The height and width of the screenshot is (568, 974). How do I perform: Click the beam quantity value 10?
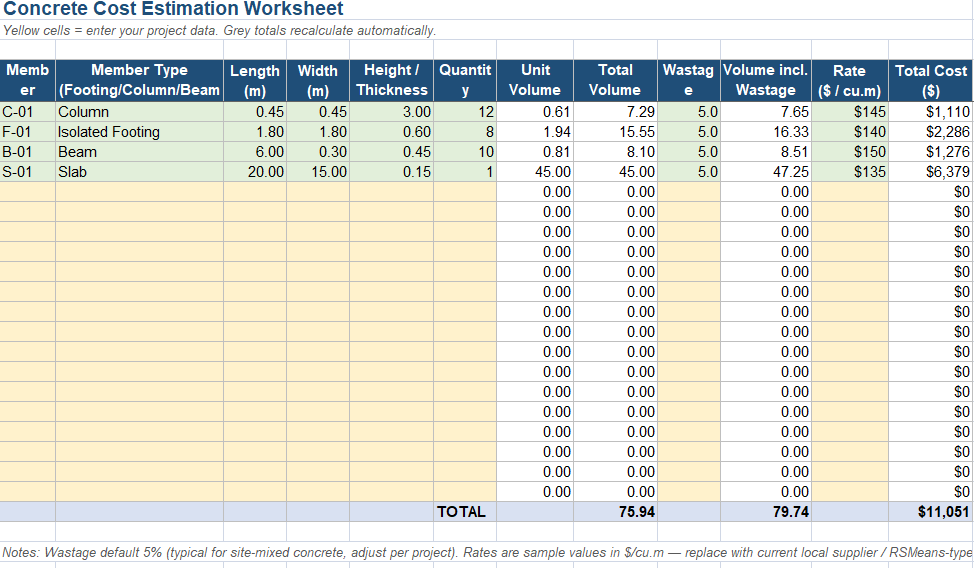tap(465, 152)
